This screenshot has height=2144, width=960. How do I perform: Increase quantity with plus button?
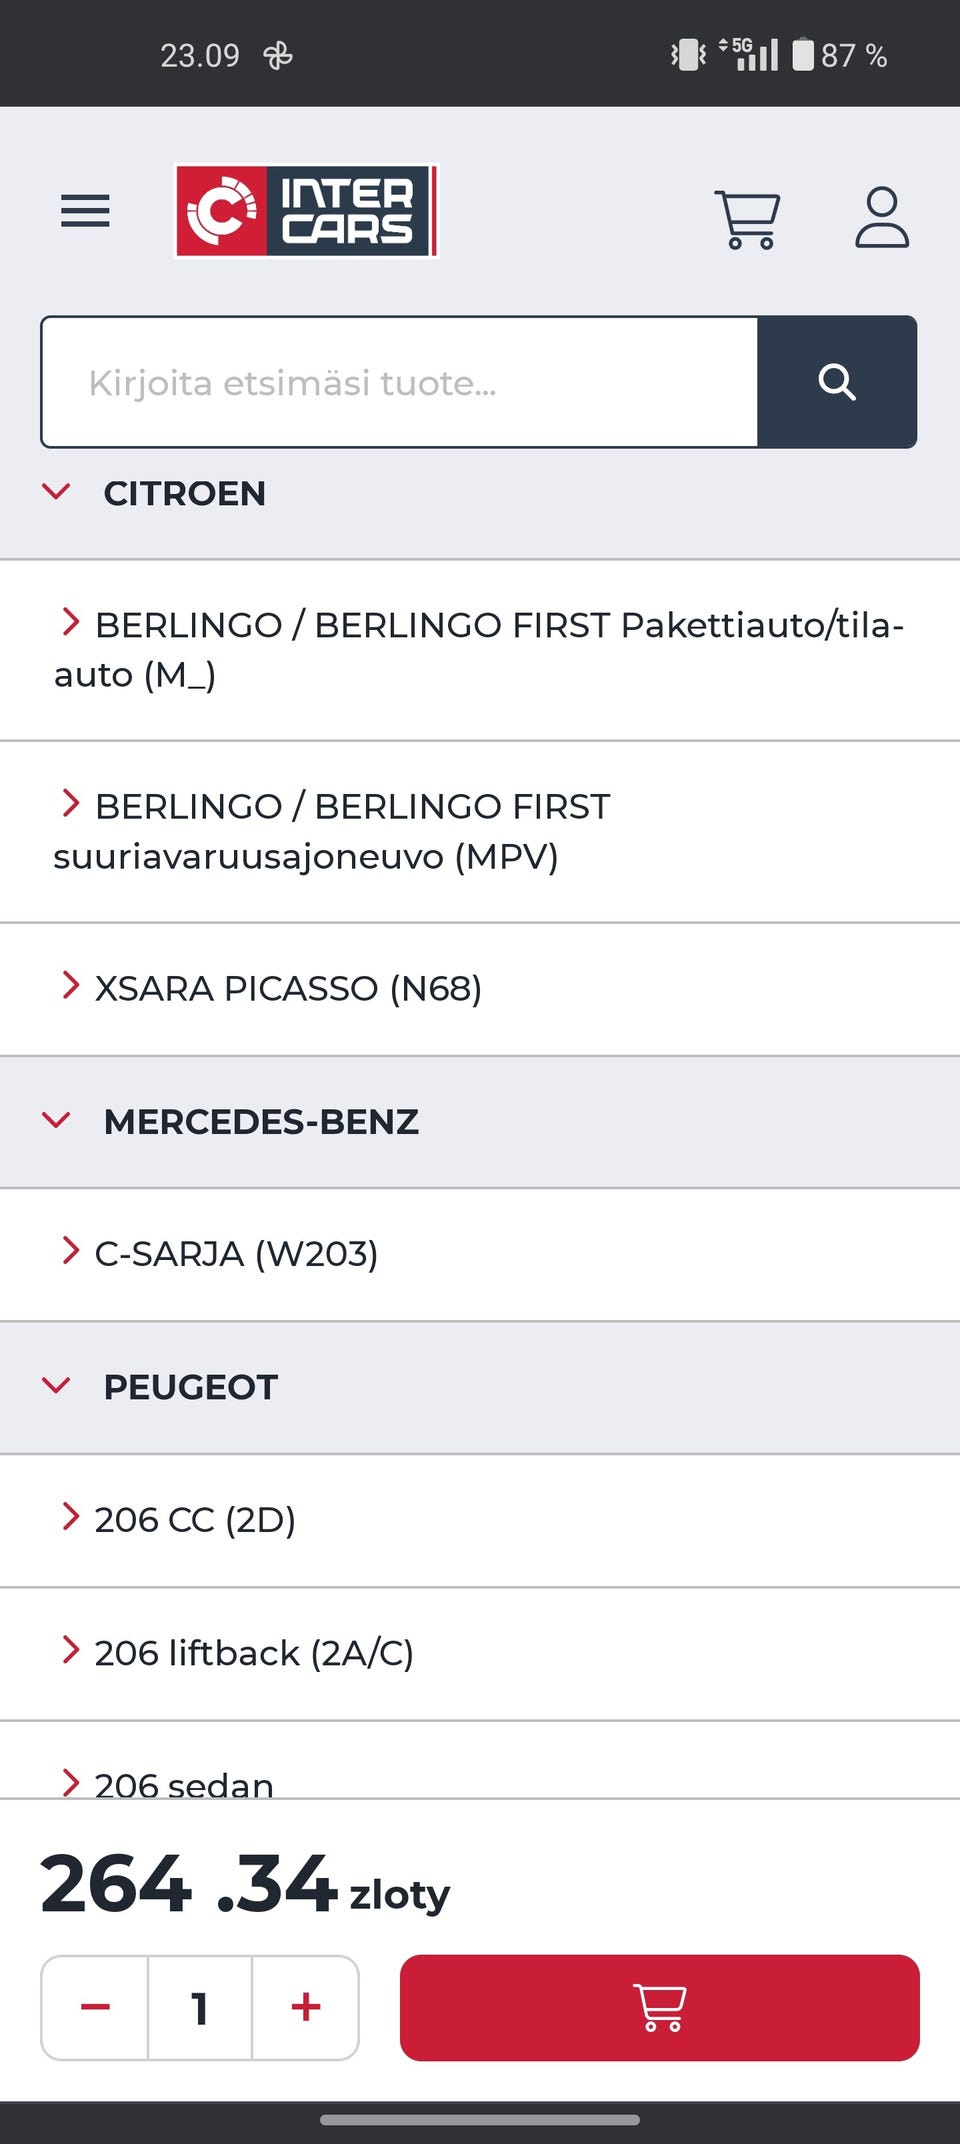(306, 2007)
